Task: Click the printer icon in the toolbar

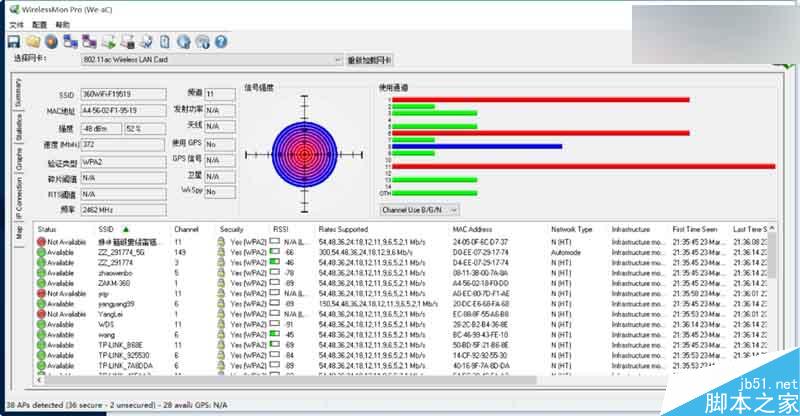Action: coord(128,41)
